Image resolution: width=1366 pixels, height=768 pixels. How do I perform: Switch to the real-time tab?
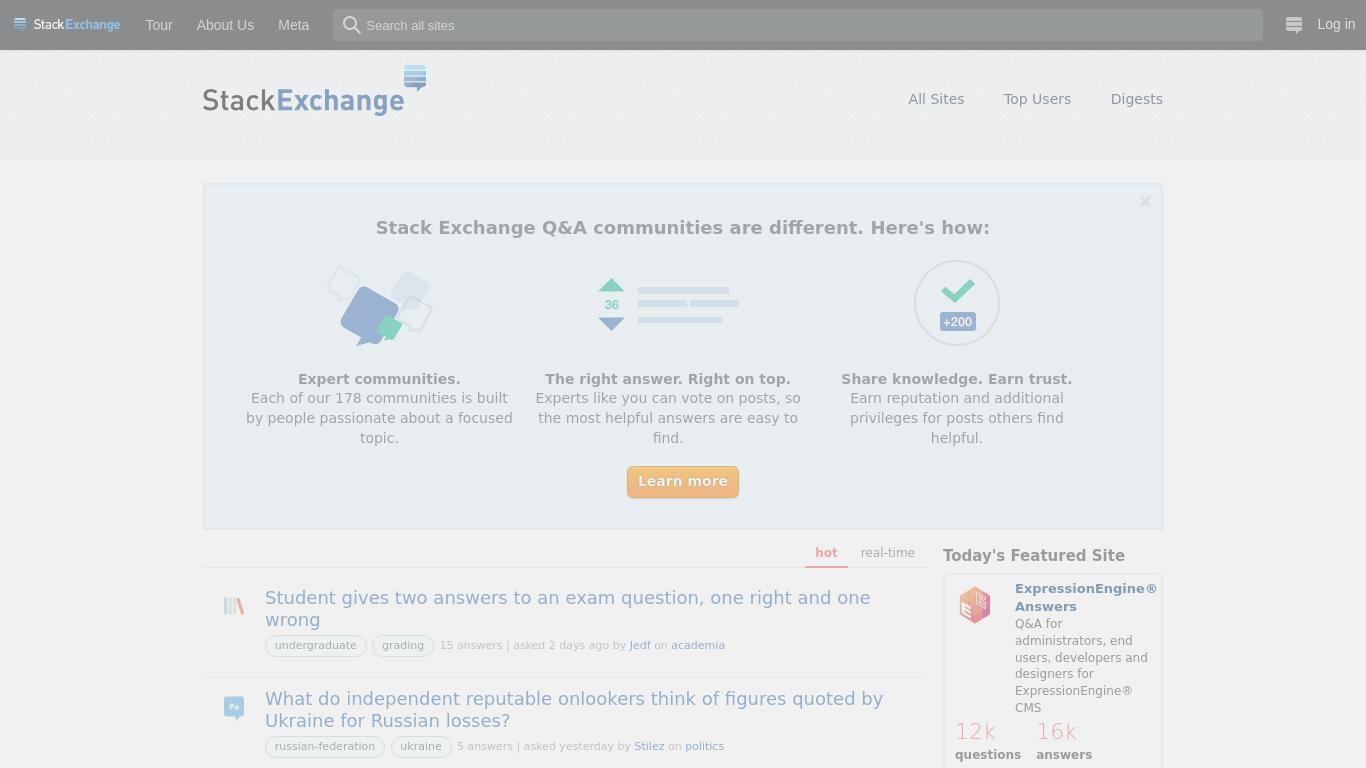tap(887, 553)
